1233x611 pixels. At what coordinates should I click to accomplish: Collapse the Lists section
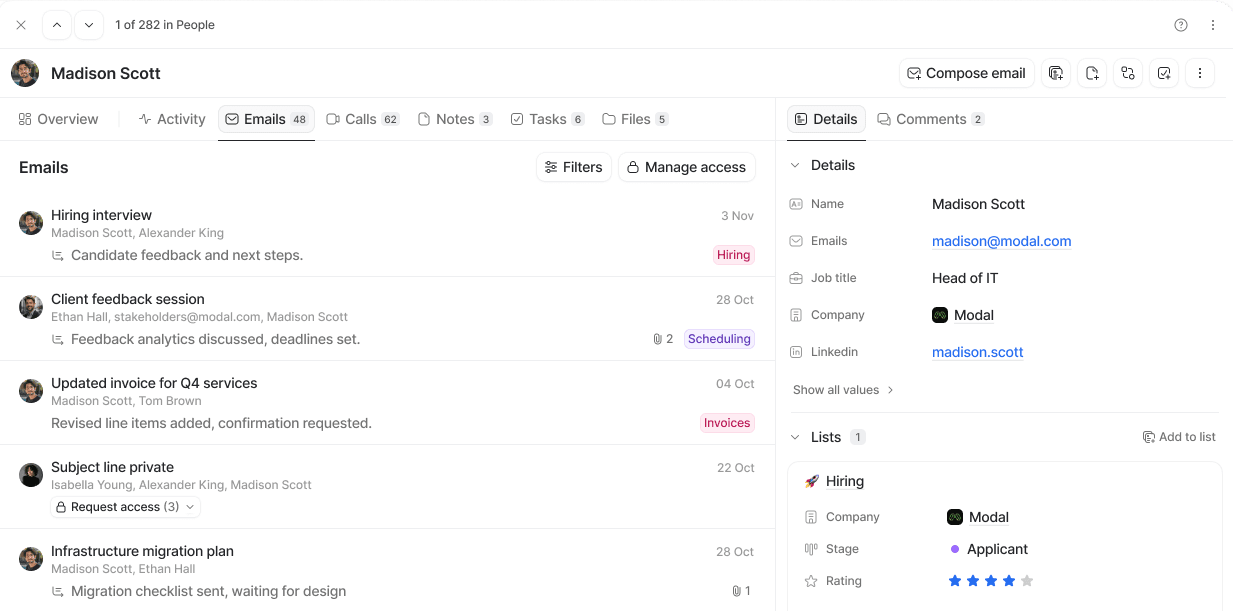click(x=795, y=437)
